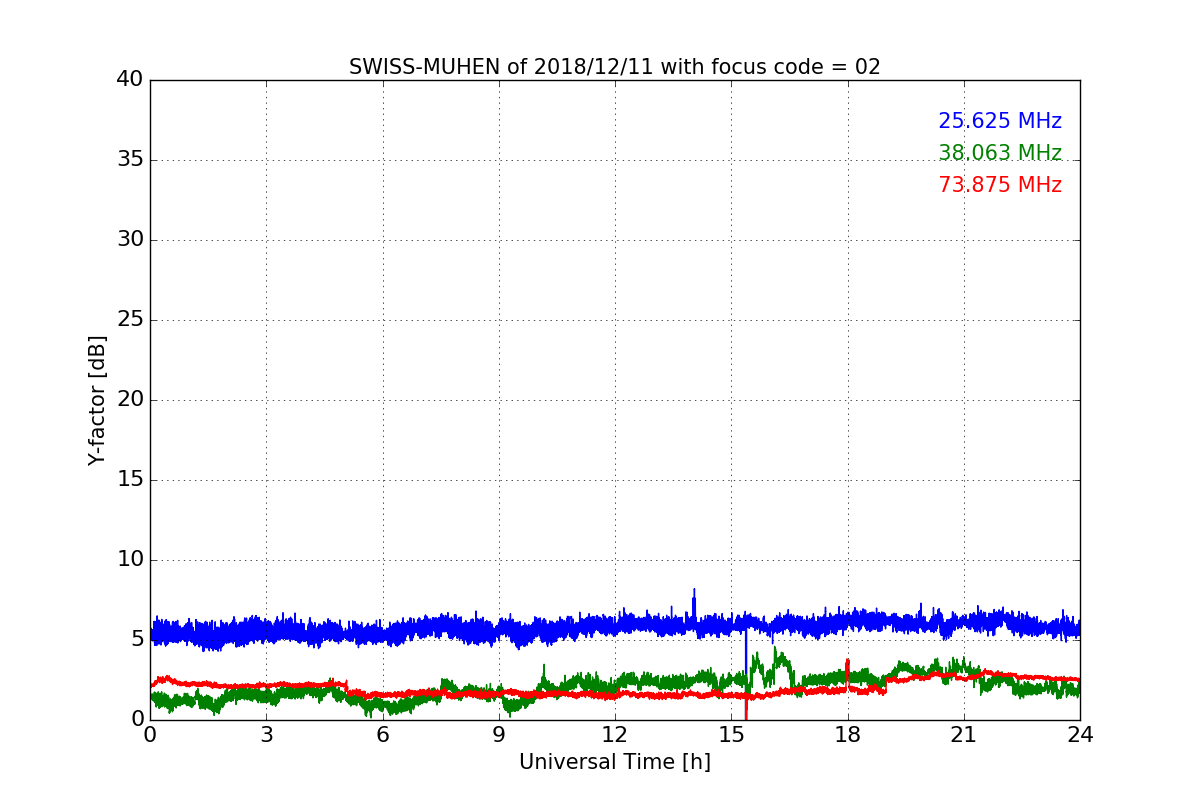Click the y-axis tick label 40

(x=130, y=79)
